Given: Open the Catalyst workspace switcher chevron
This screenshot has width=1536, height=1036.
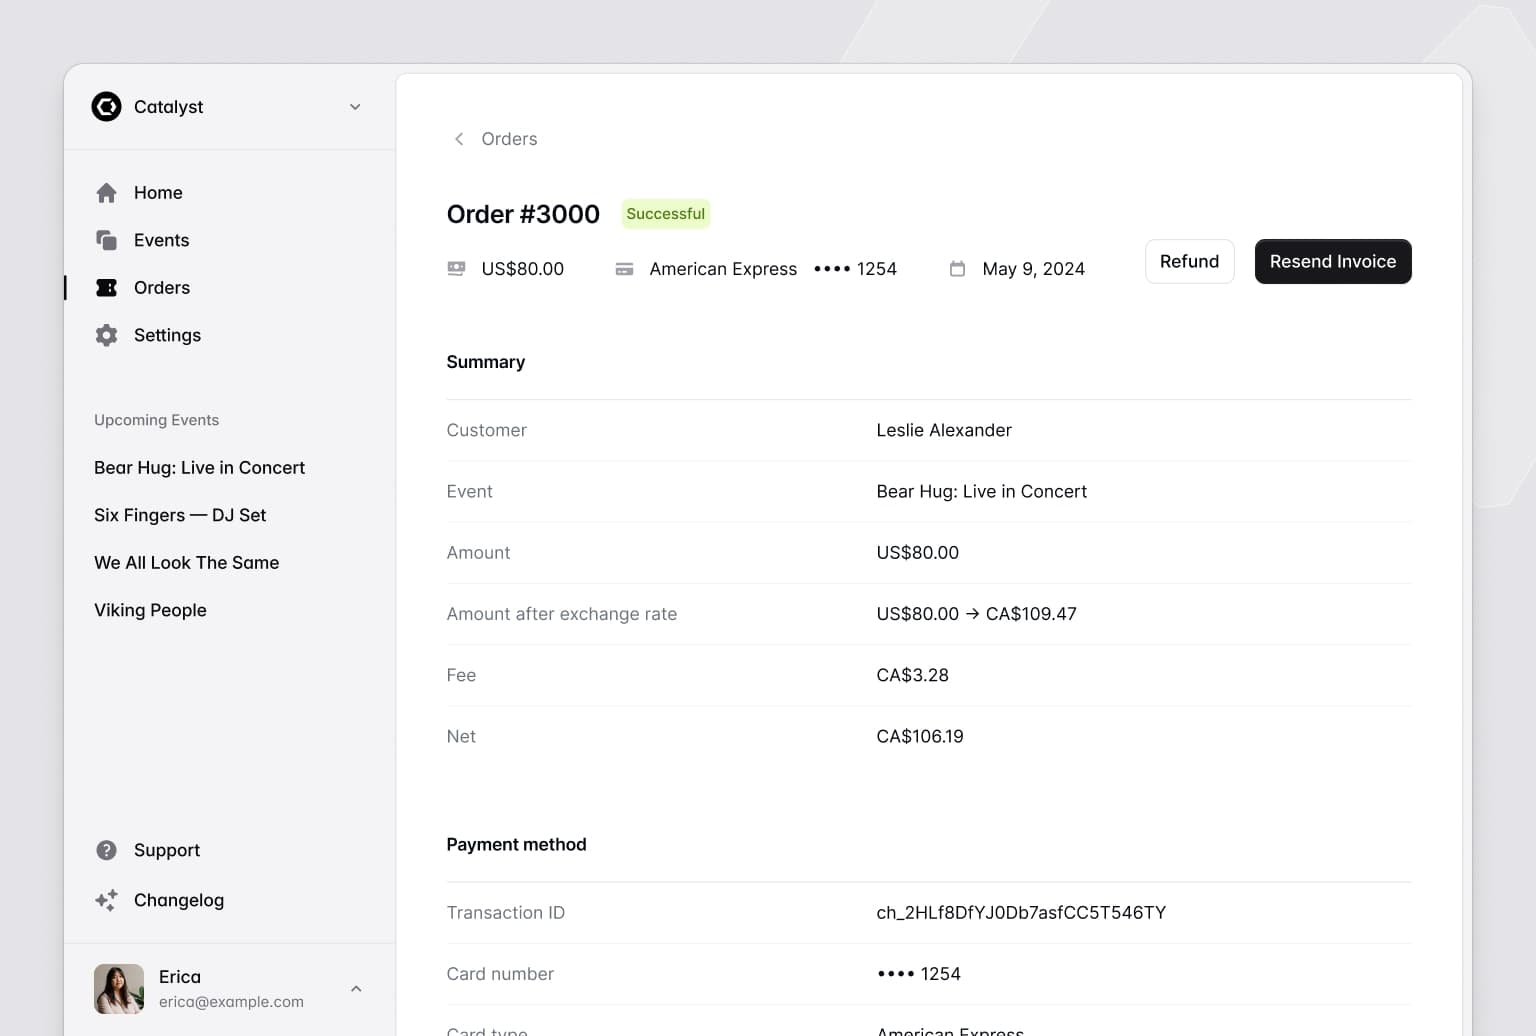Looking at the screenshot, I should [x=355, y=106].
